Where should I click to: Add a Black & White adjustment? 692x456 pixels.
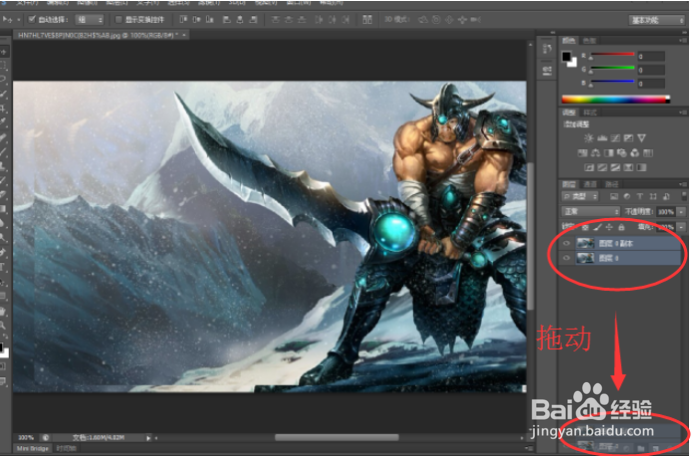point(609,153)
